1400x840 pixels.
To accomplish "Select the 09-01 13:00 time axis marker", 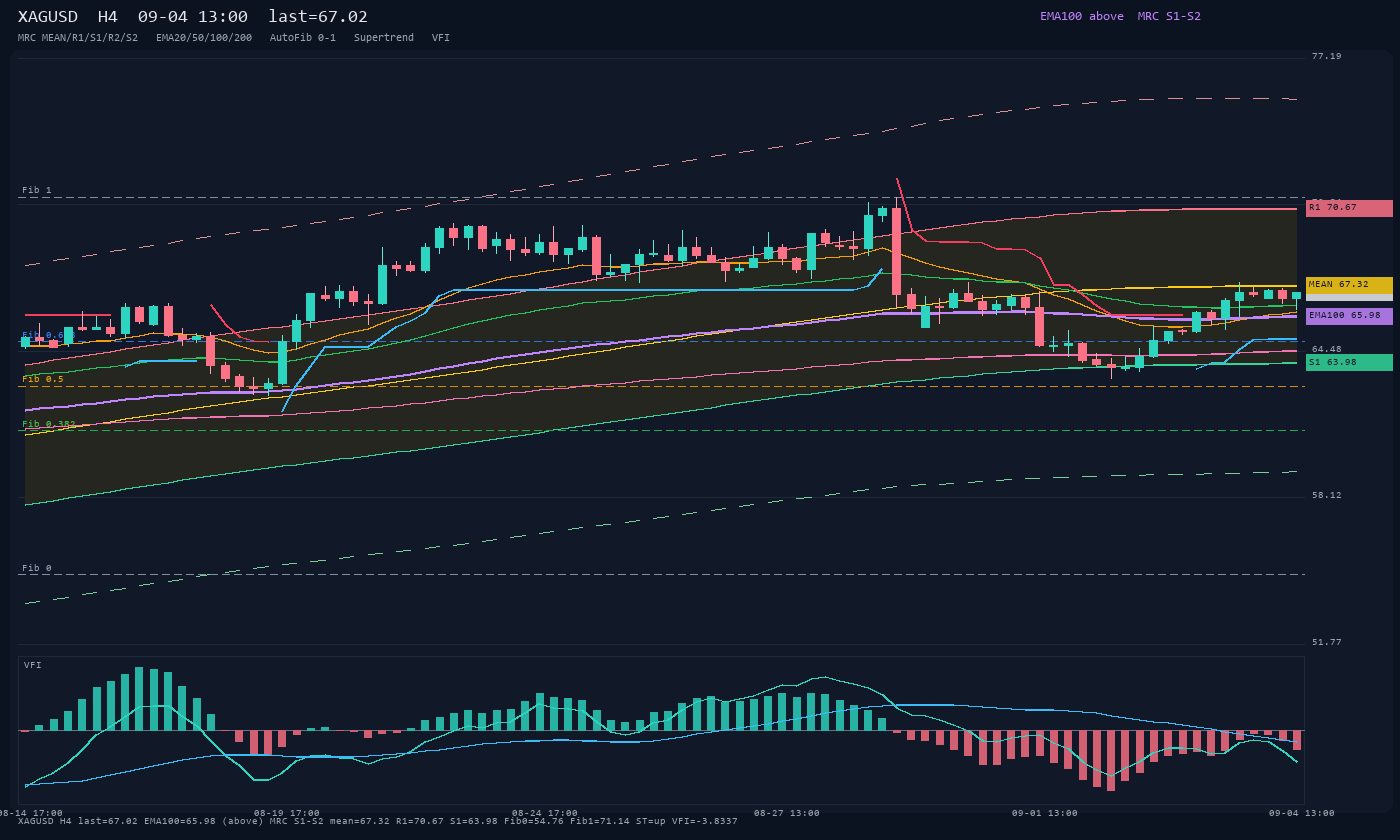I will [1045, 813].
